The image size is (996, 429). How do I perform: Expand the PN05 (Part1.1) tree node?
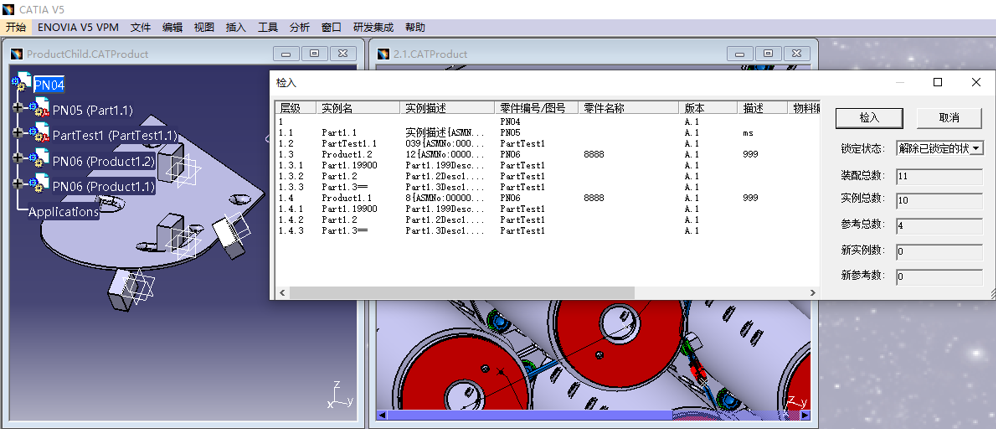click(19, 108)
